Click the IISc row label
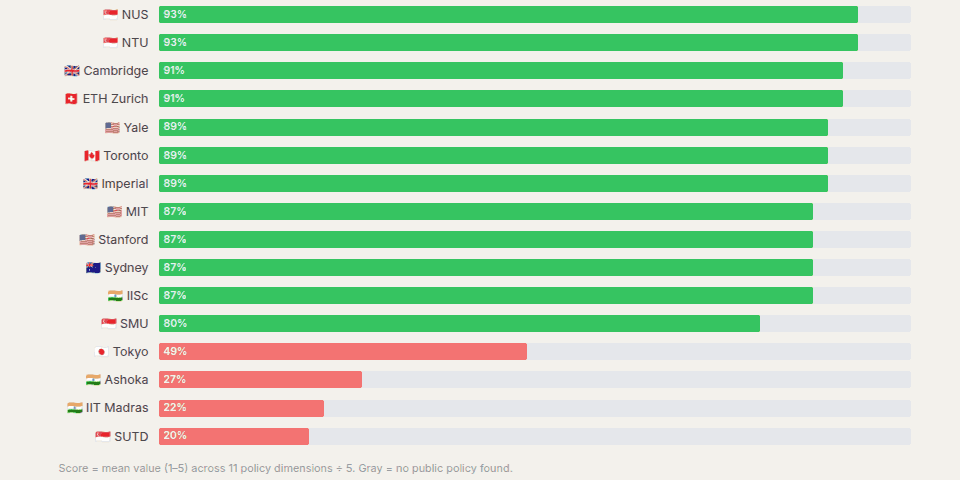This screenshot has height=480, width=960. pyautogui.click(x=137, y=296)
